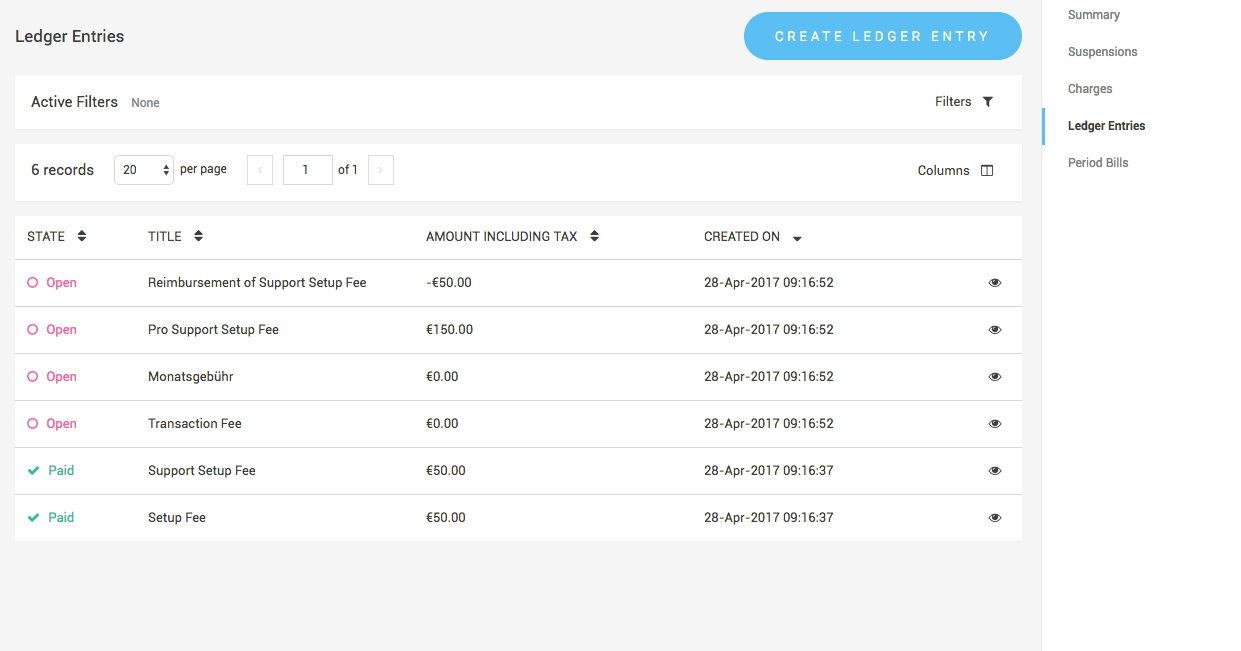Viewport: 1241px width, 651px height.
Task: Click the Paid checkmark on Setup Fee row
Action: [32, 517]
